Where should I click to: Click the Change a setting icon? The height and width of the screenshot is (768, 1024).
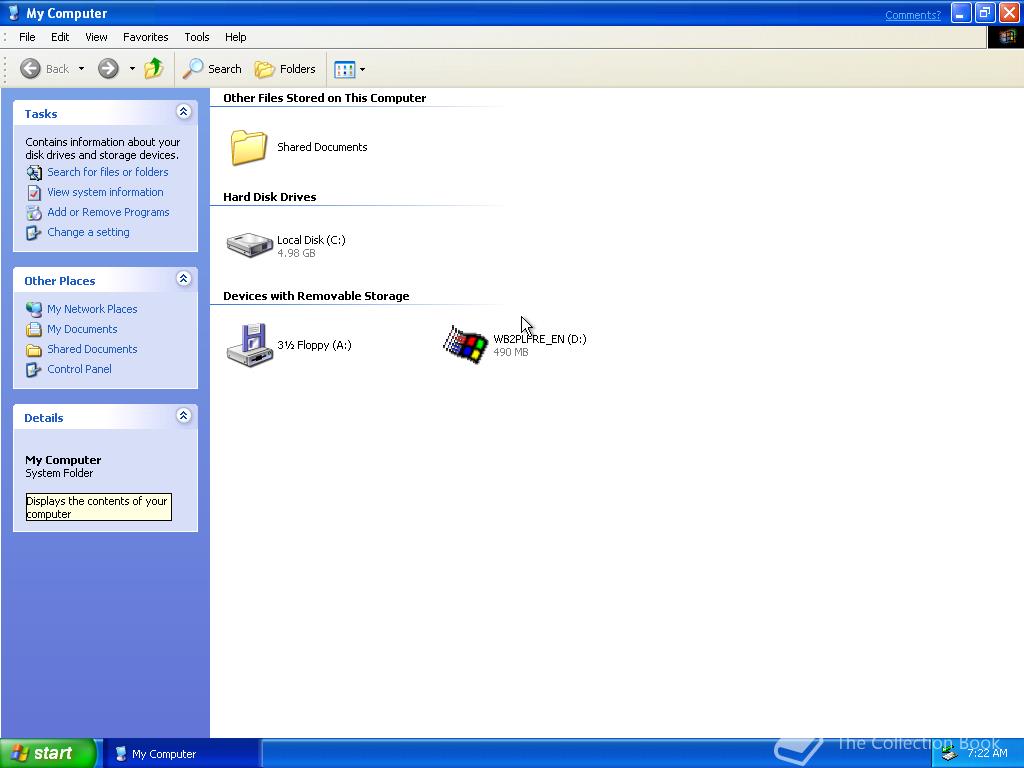(34, 232)
